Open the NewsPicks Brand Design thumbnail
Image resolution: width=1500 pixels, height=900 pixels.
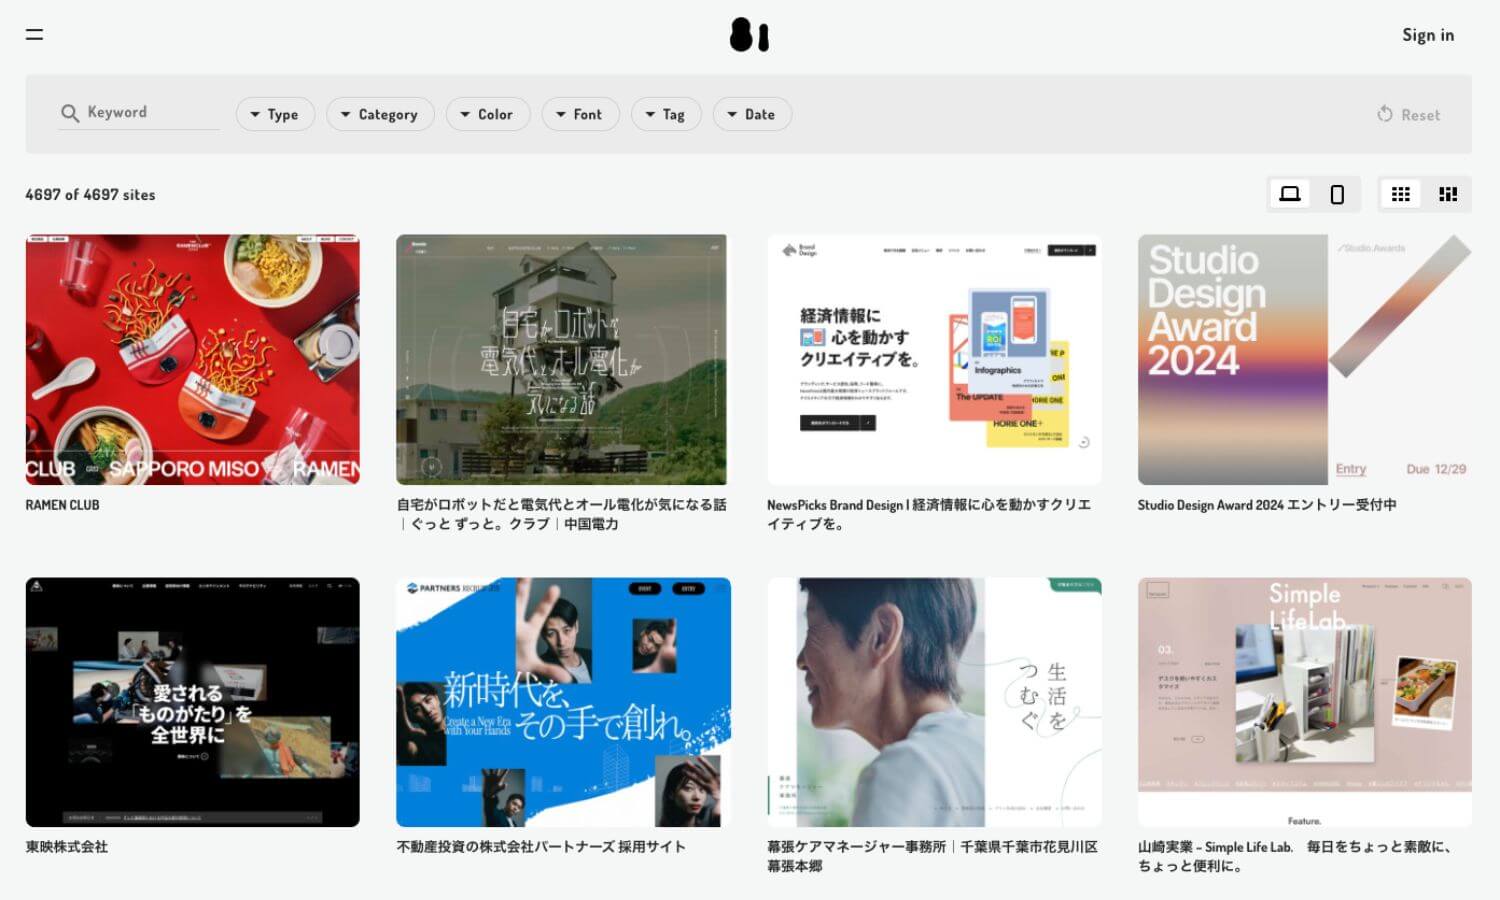[934, 360]
